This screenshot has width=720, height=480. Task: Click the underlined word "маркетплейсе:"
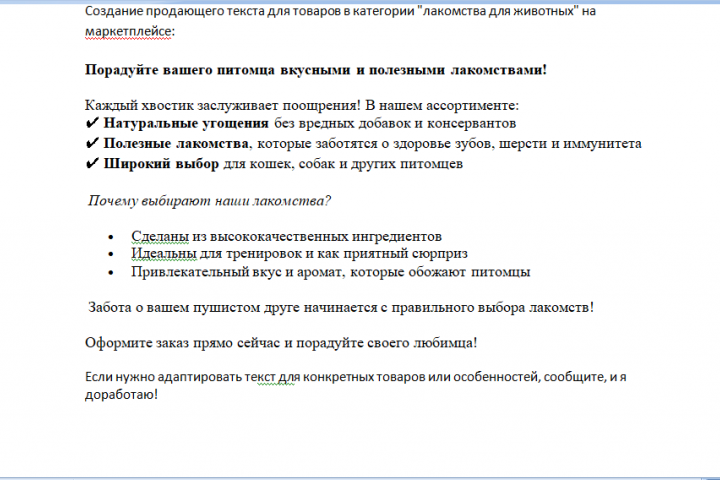pyautogui.click(x=130, y=31)
